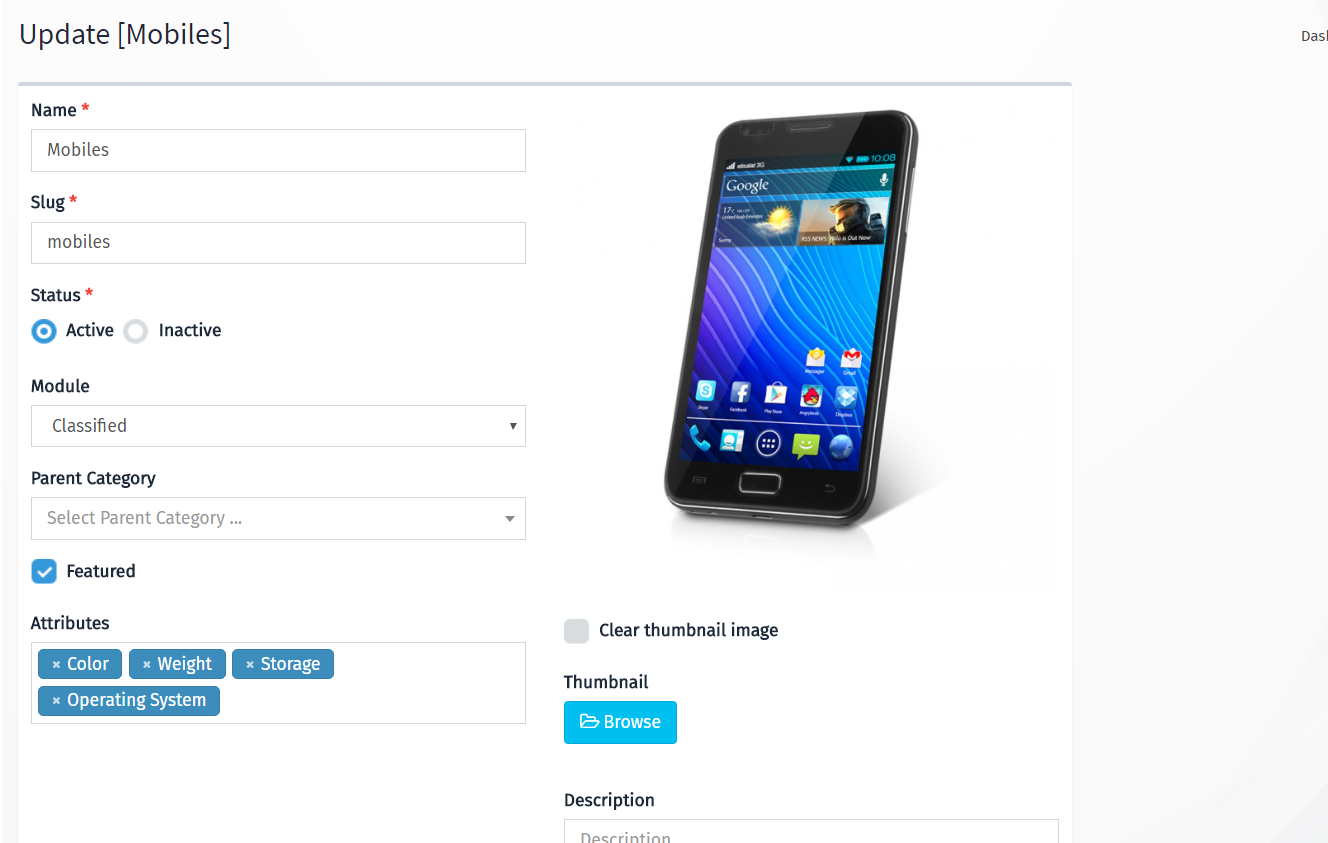Select the Active status radio button
The height and width of the screenshot is (843, 1328).
click(44, 331)
